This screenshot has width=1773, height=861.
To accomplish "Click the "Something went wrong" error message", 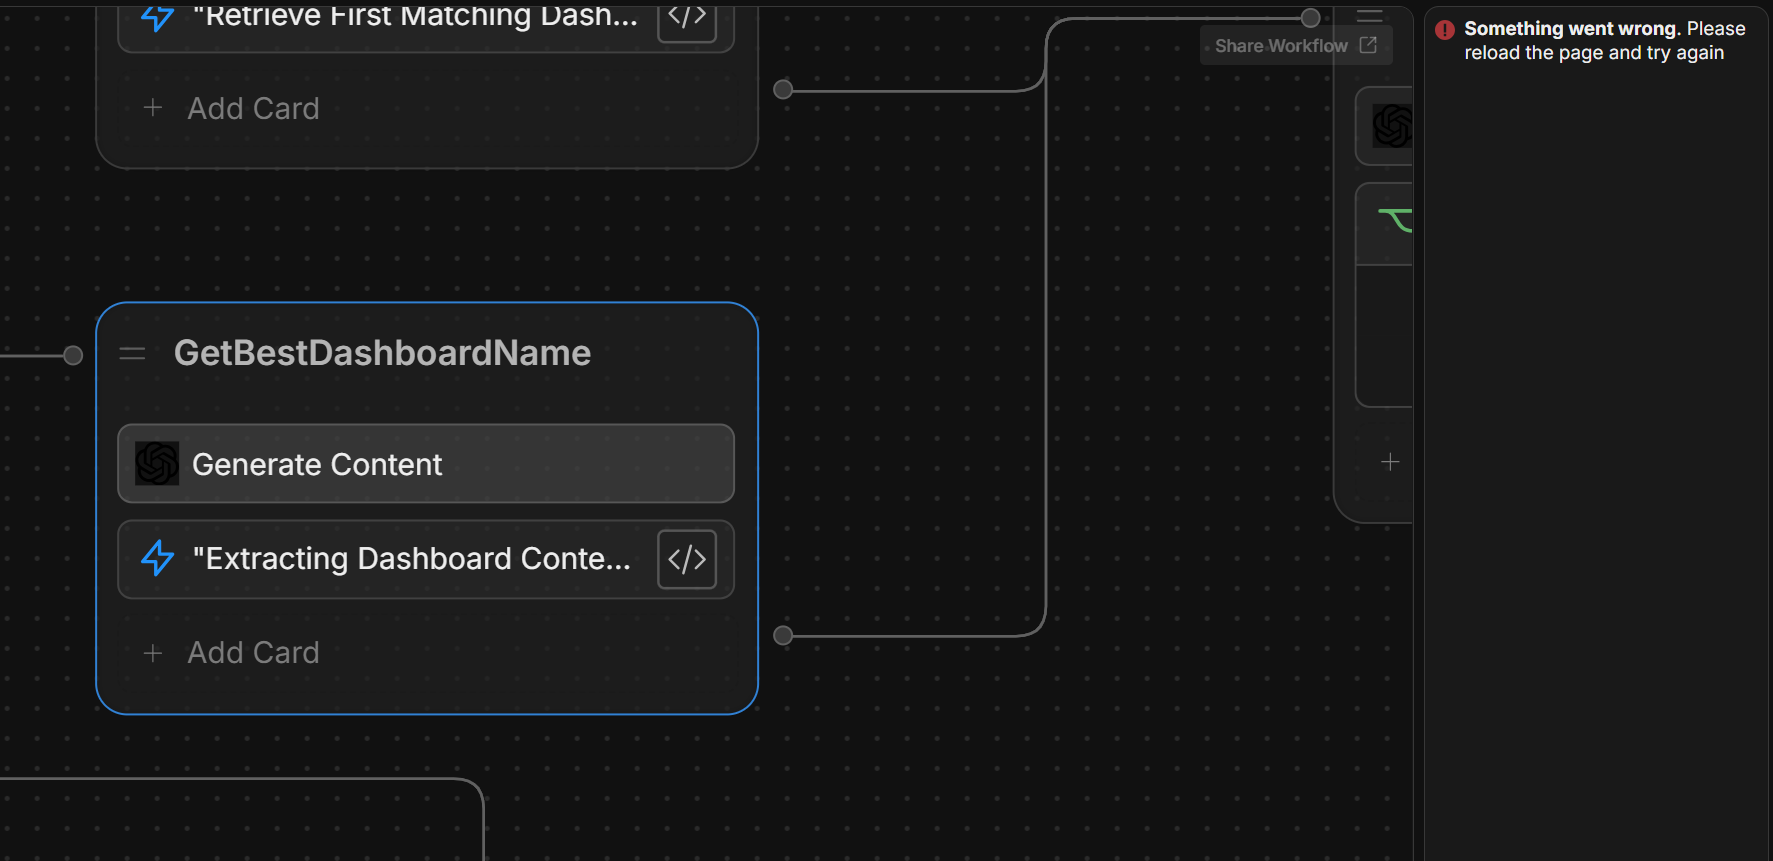I will point(1603,41).
